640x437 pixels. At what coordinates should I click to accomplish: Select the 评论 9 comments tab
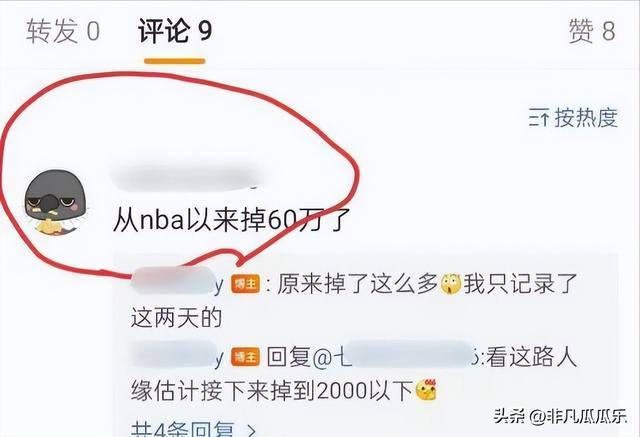[x=175, y=31]
